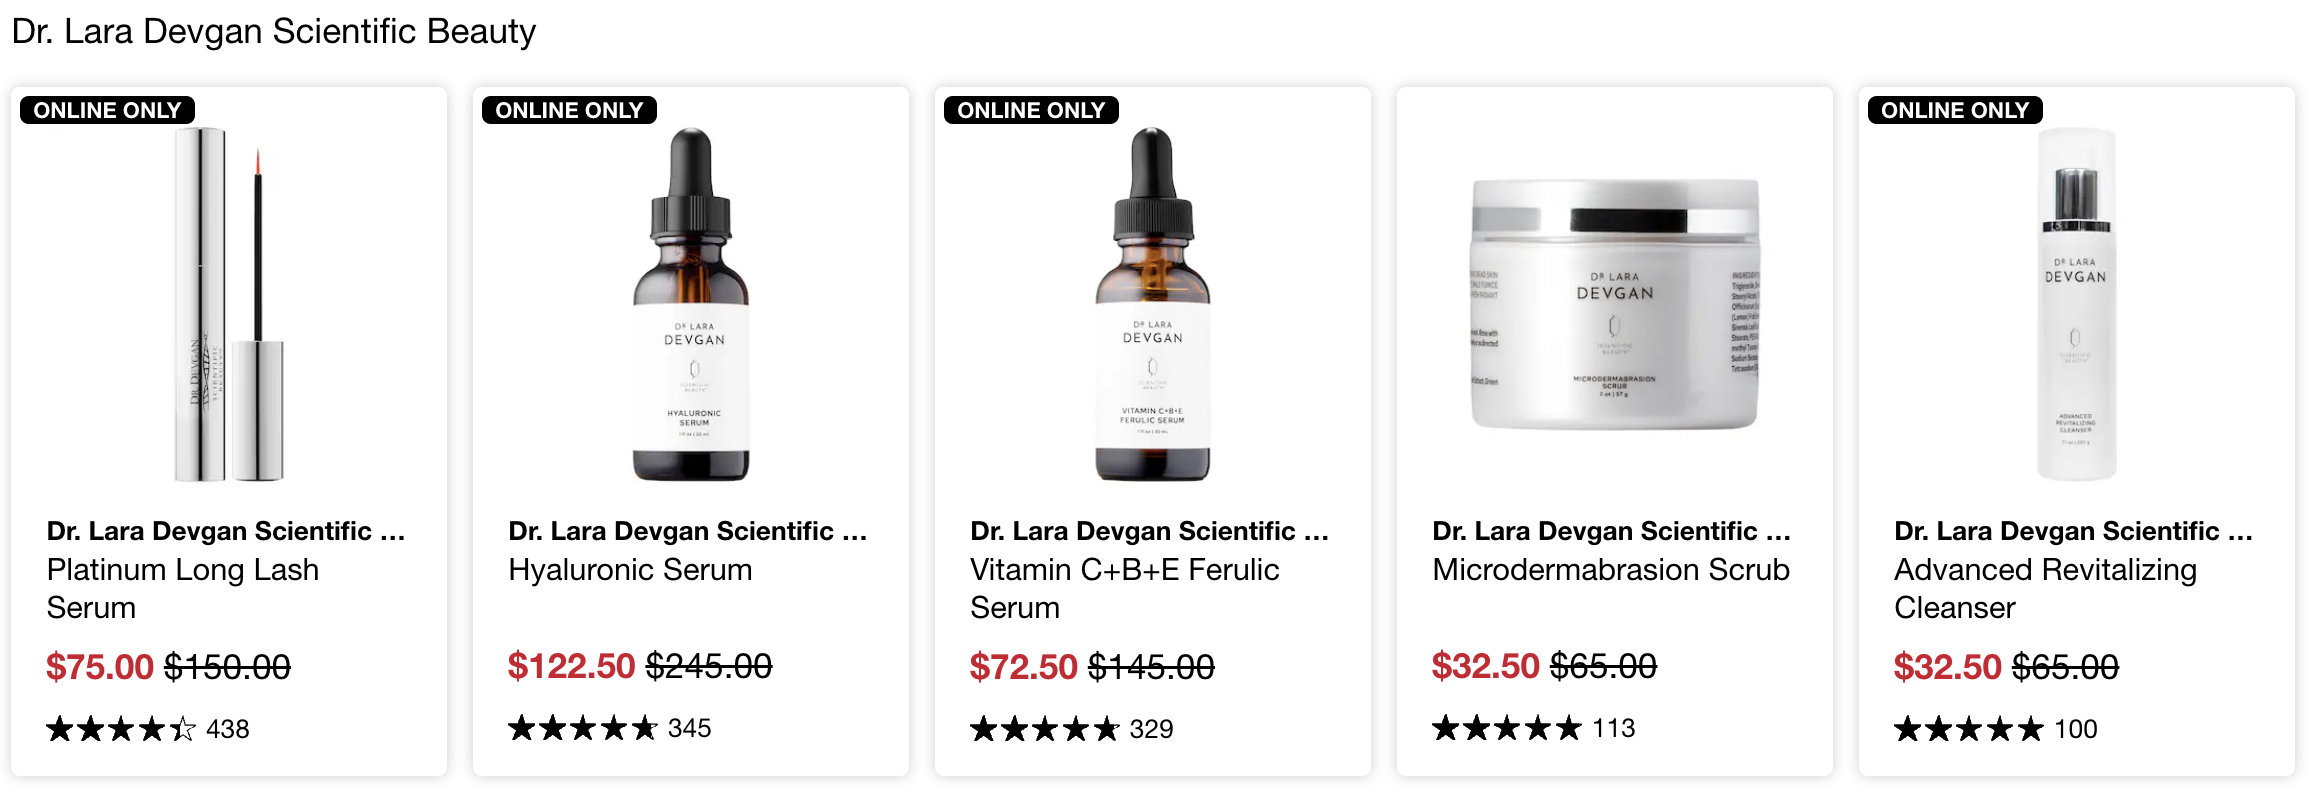Image resolution: width=2322 pixels, height=796 pixels.
Task: Click the Microdermabrasion Scrub product name
Action: click(x=1611, y=570)
